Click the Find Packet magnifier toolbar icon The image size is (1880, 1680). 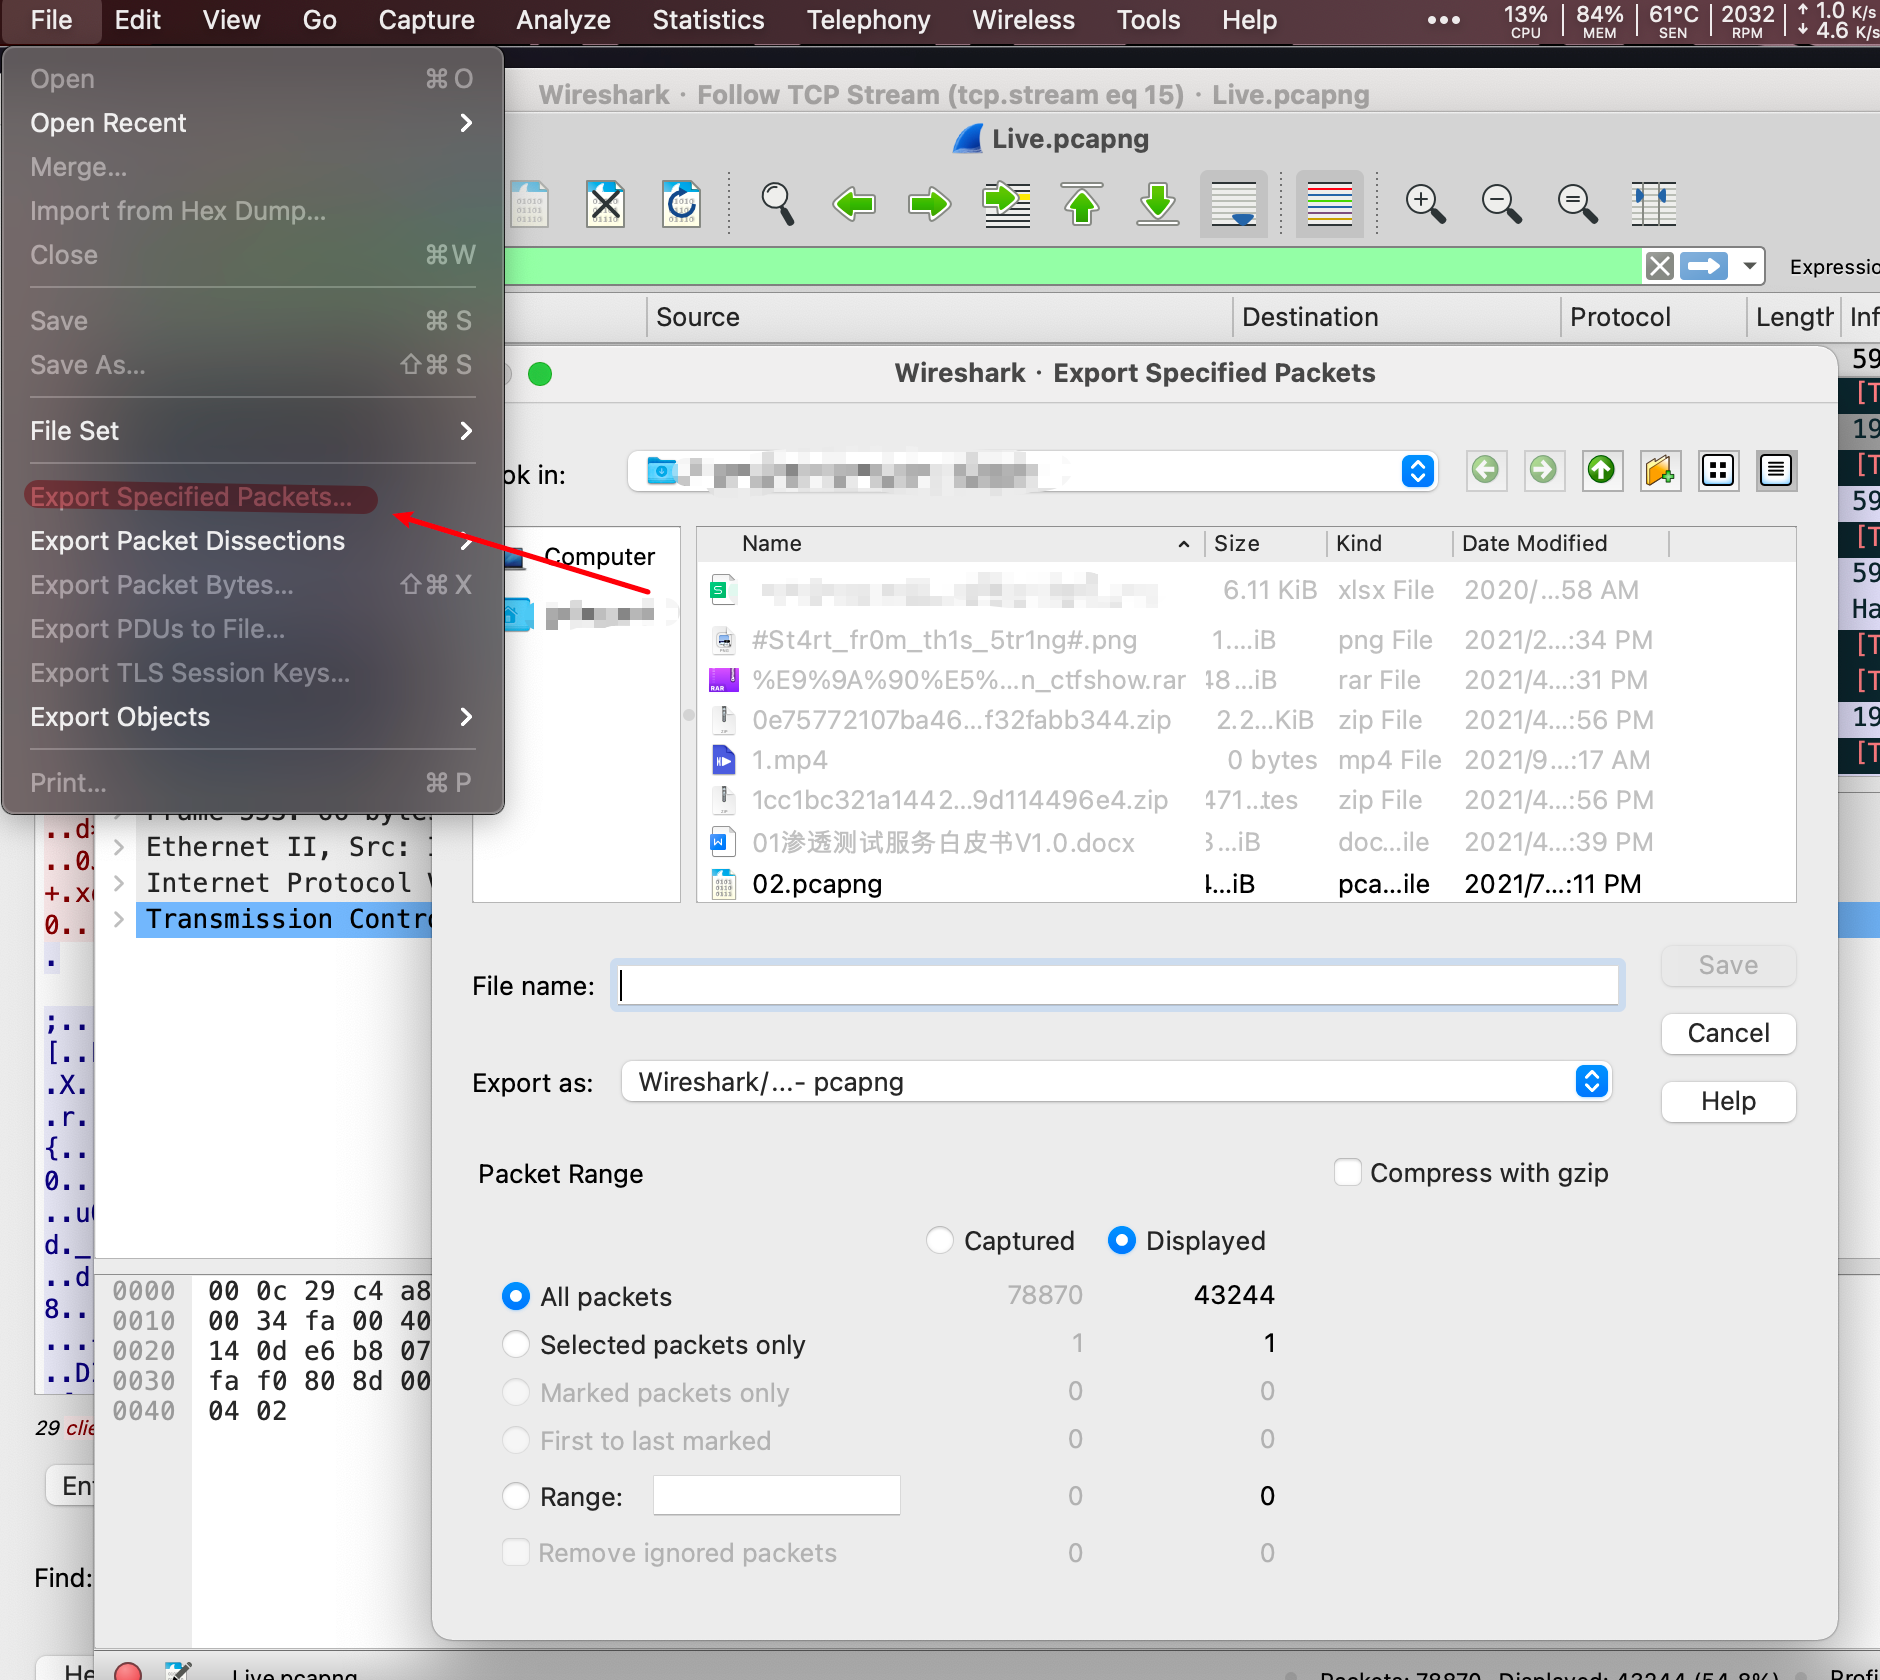click(777, 204)
